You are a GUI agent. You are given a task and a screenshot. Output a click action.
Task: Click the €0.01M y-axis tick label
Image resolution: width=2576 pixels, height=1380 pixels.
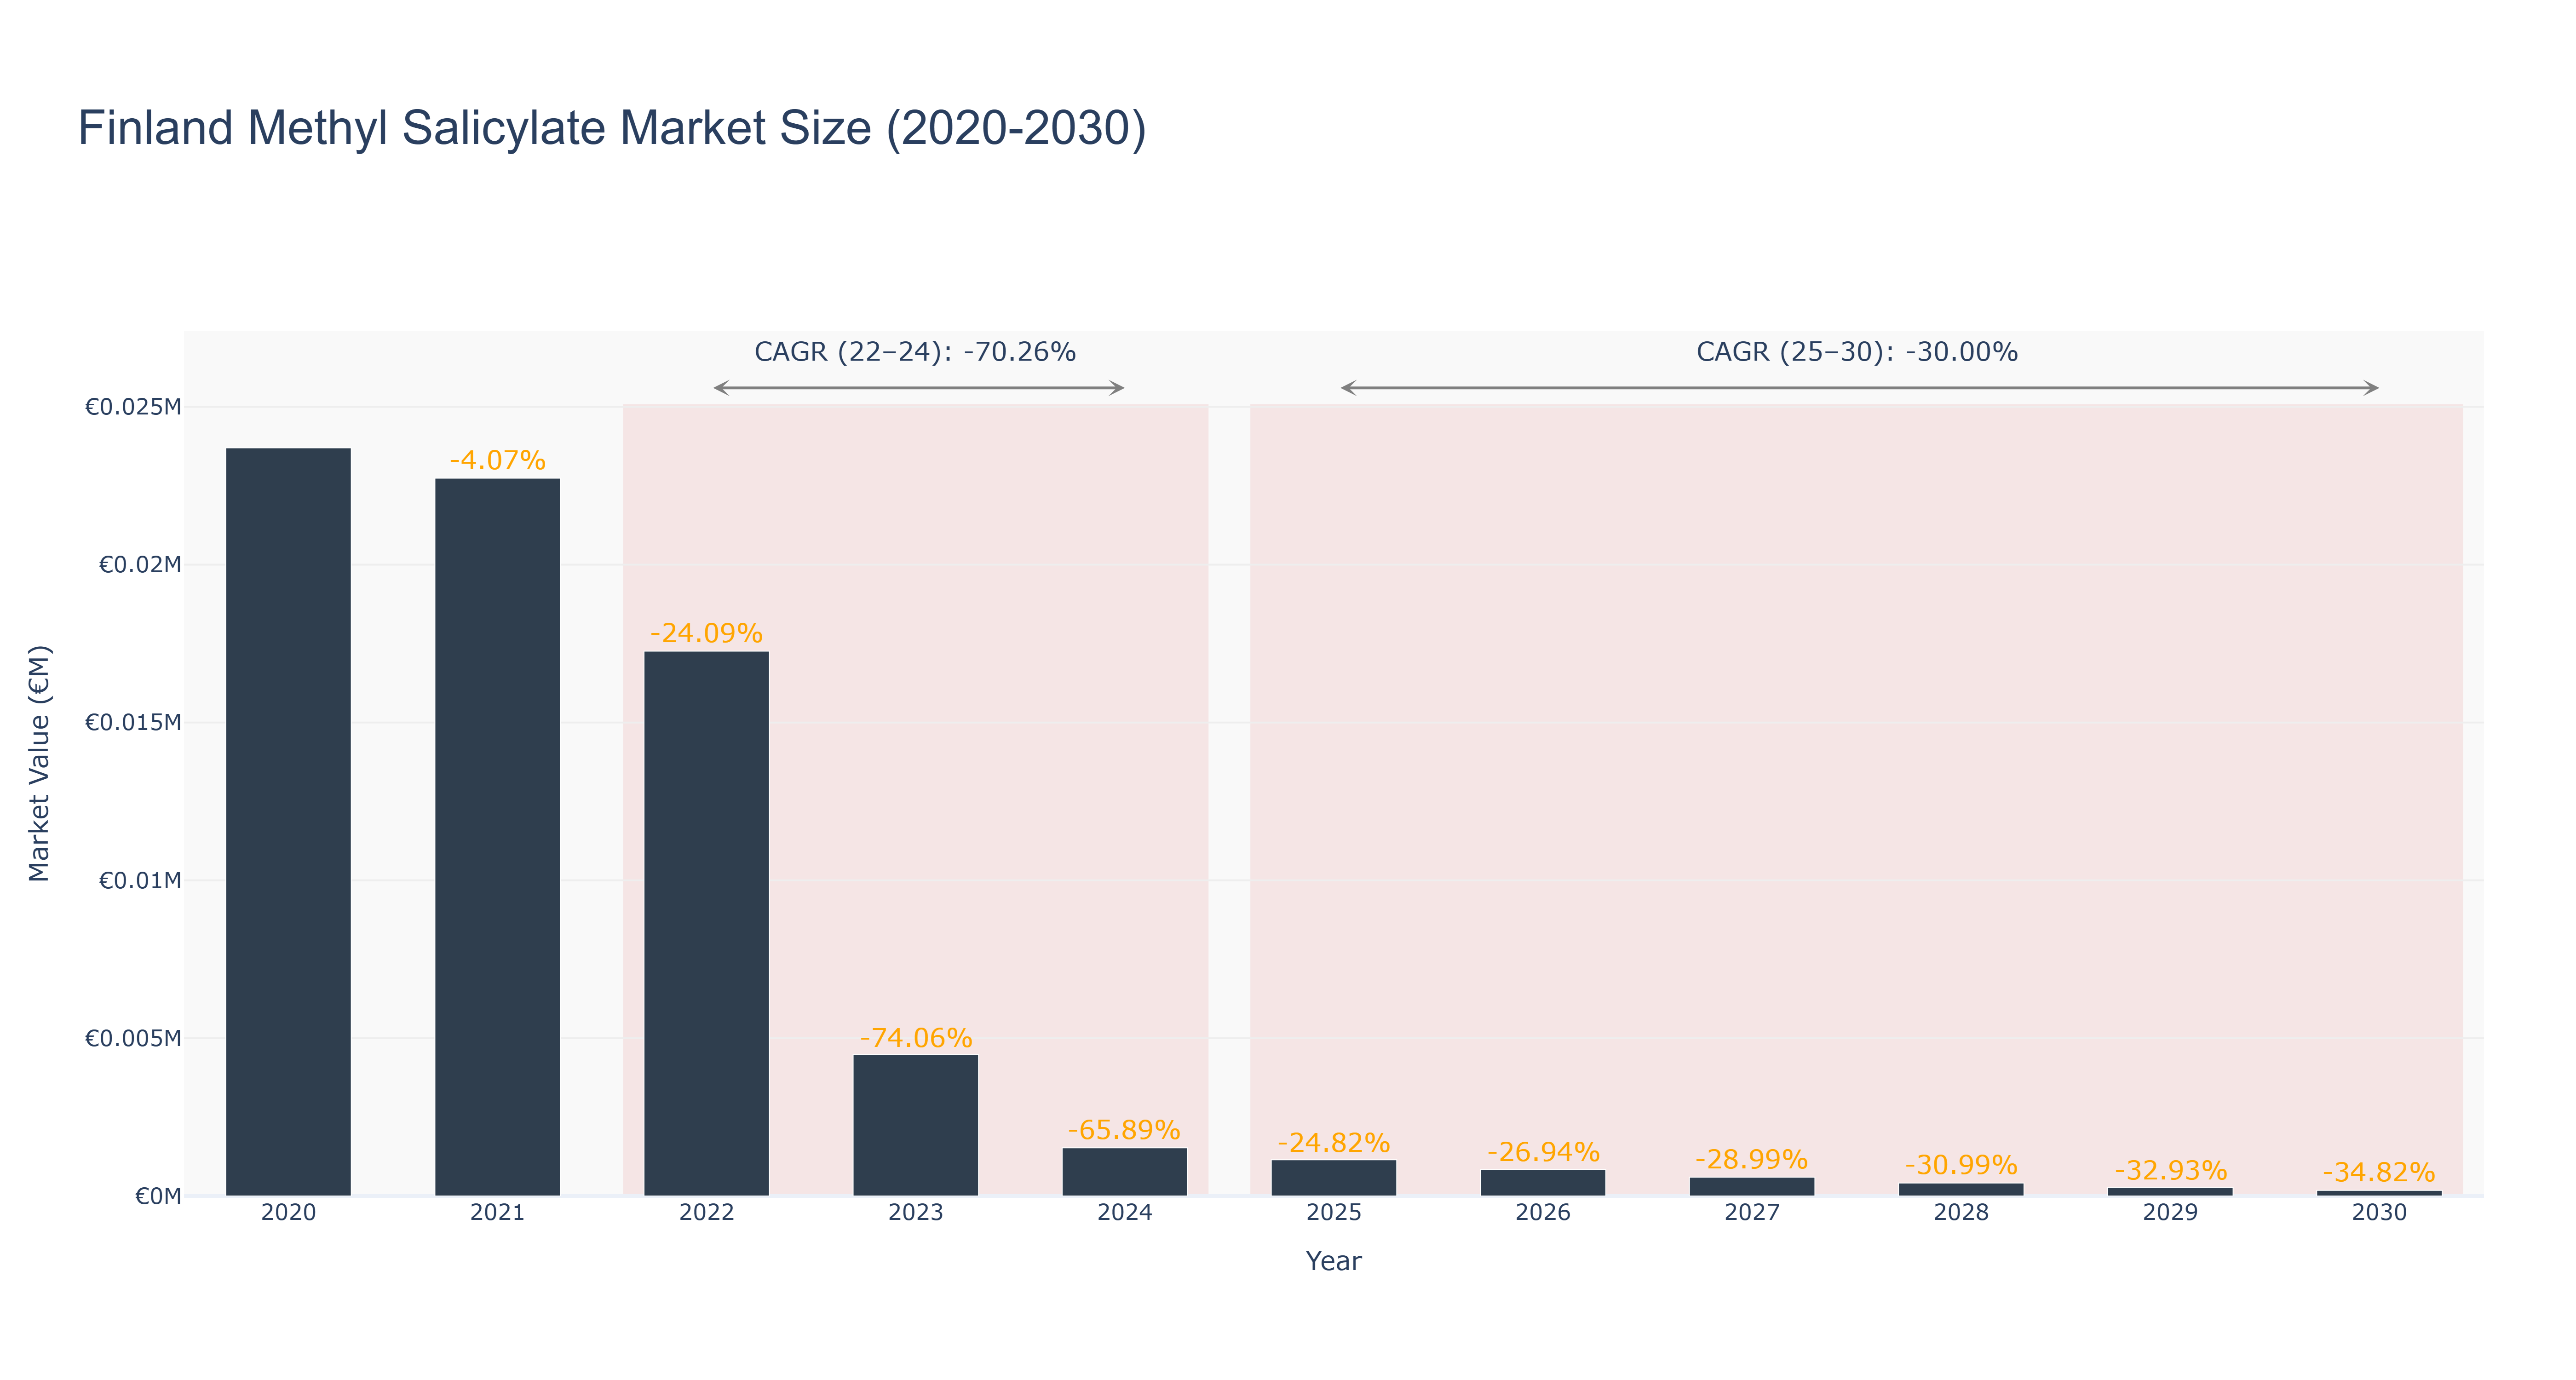140,881
